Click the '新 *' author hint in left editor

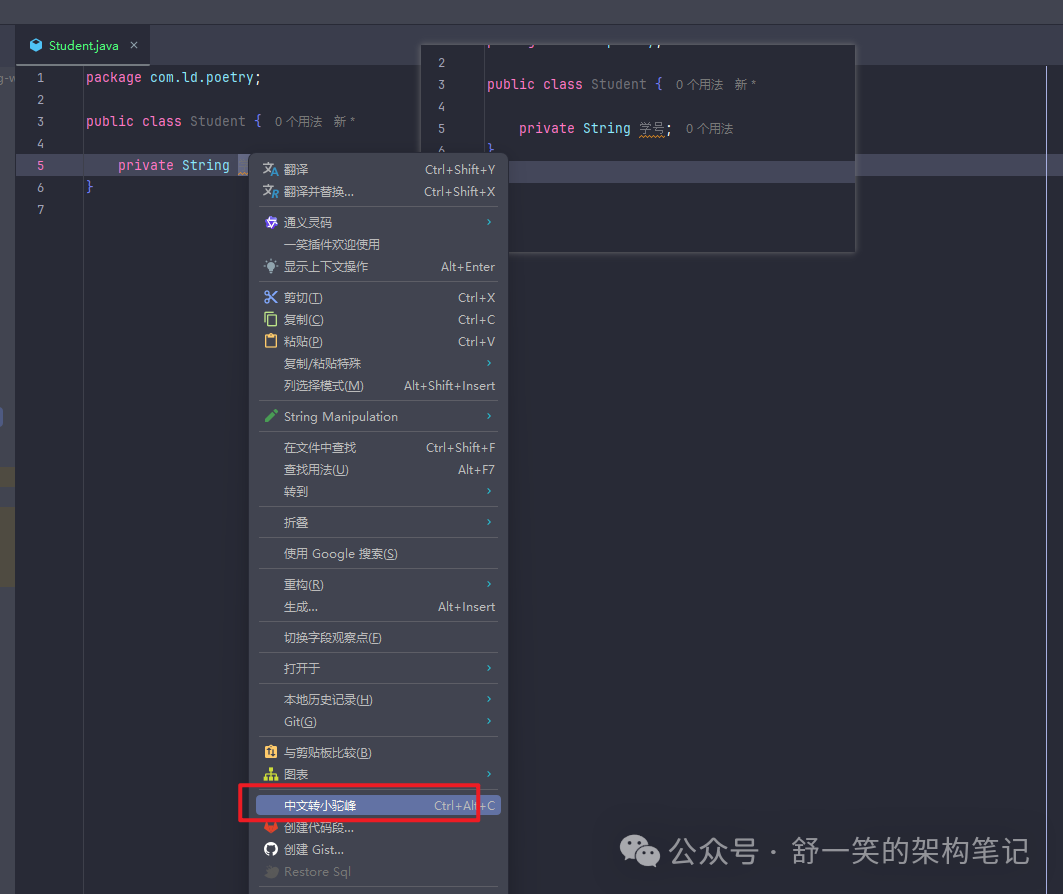344,121
